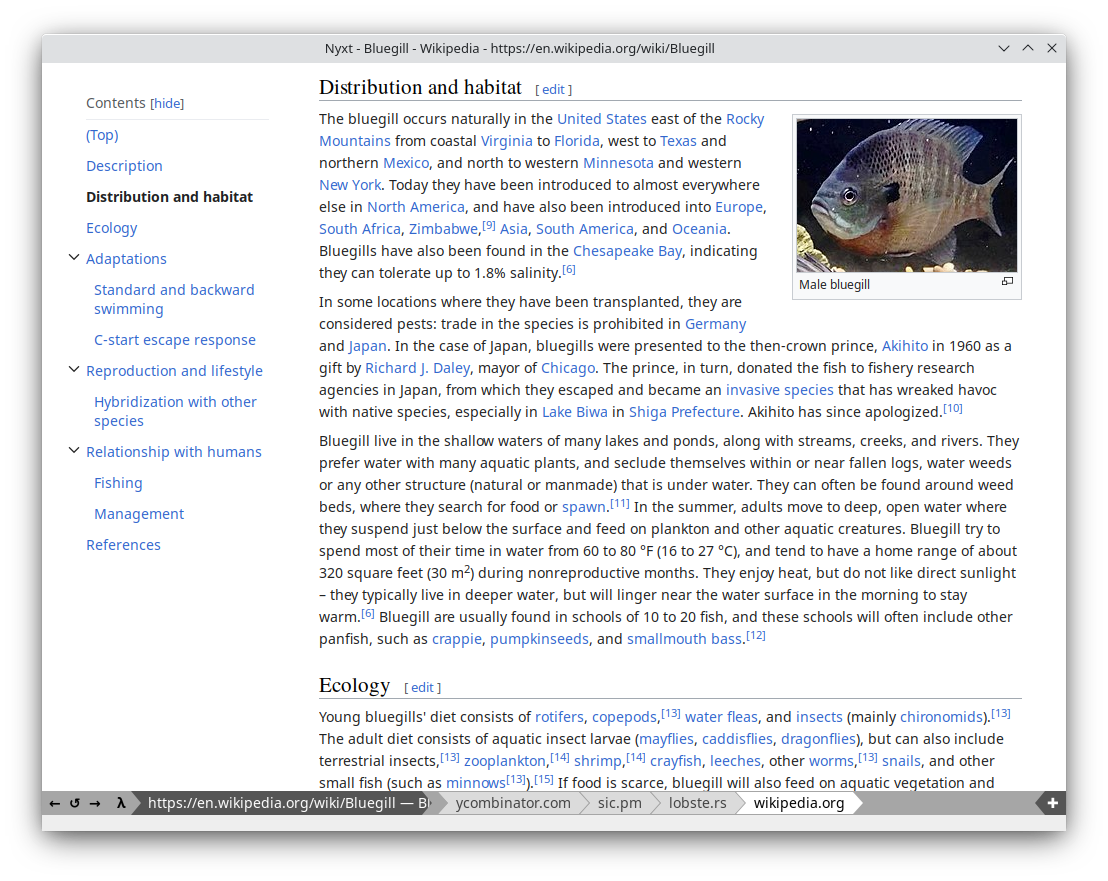Image resolution: width=1108 pixels, height=881 pixels.
Task: Open the rotifers link
Action: (x=559, y=716)
